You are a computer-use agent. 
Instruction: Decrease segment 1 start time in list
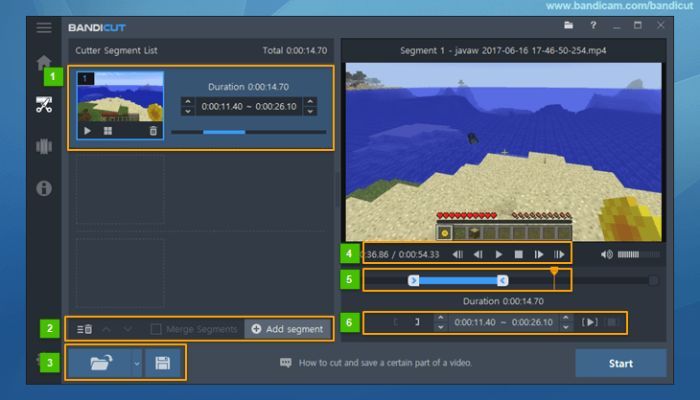188,111
